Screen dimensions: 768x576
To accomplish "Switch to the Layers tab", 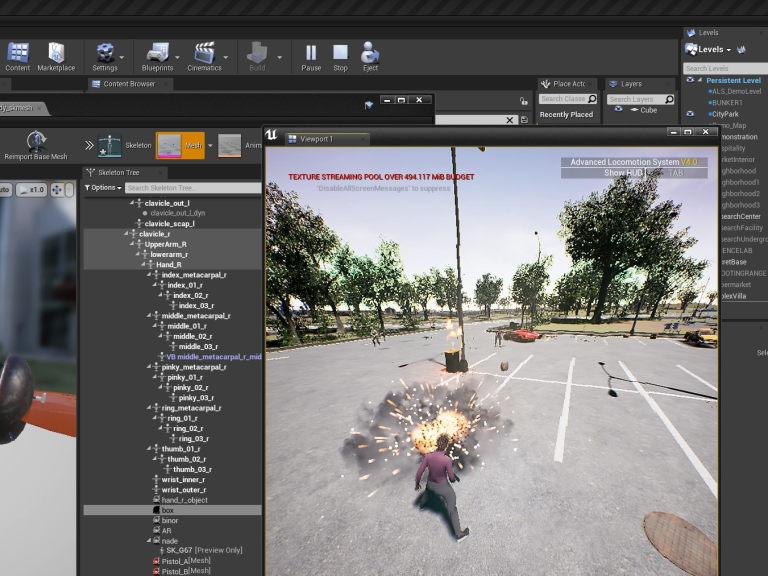I will pos(631,84).
